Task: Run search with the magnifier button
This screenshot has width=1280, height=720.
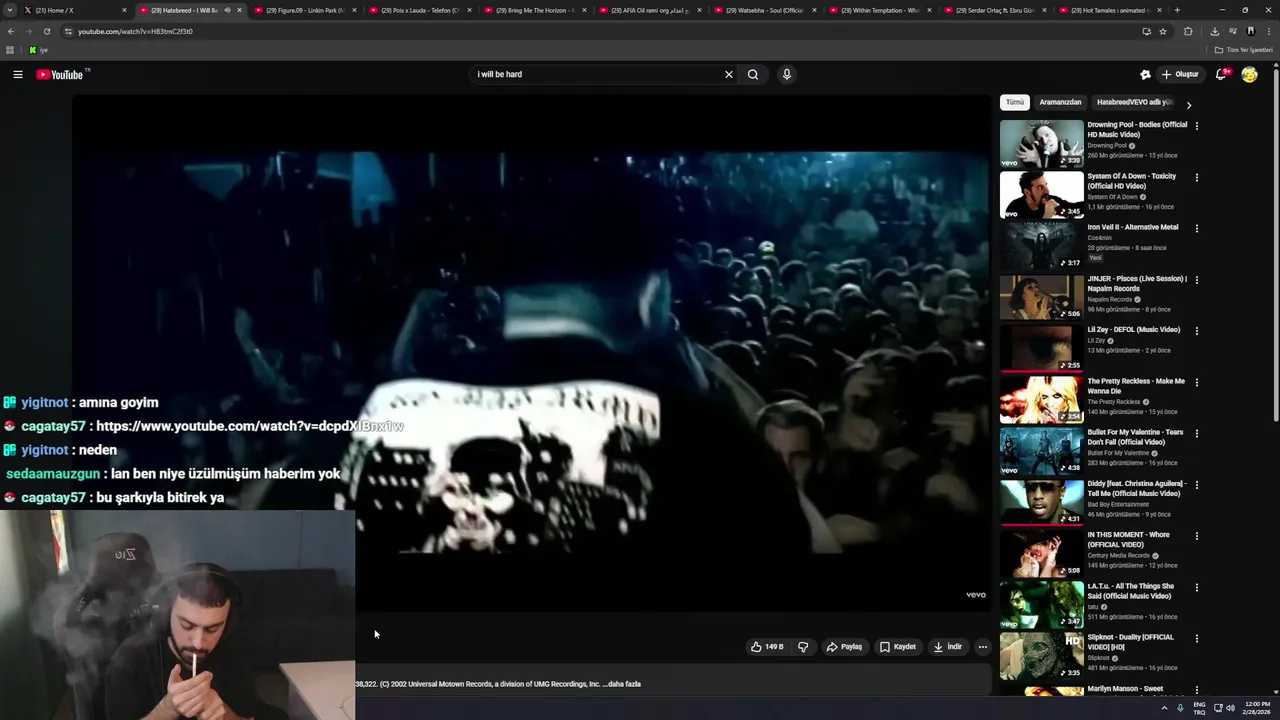Action: coord(753,74)
